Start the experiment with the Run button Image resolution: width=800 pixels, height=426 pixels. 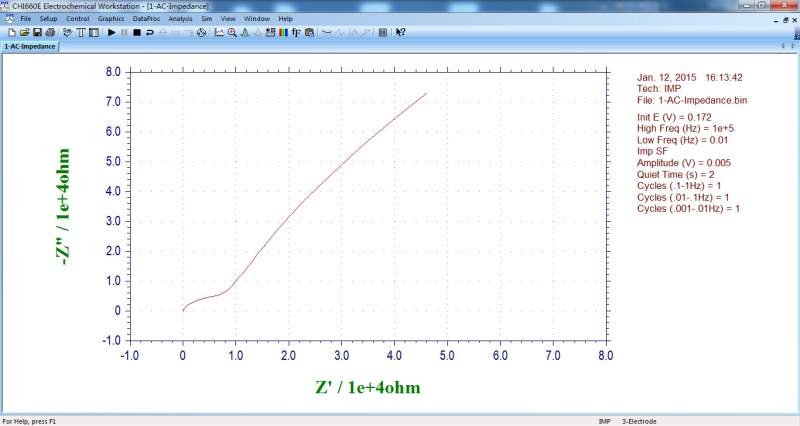[x=111, y=32]
